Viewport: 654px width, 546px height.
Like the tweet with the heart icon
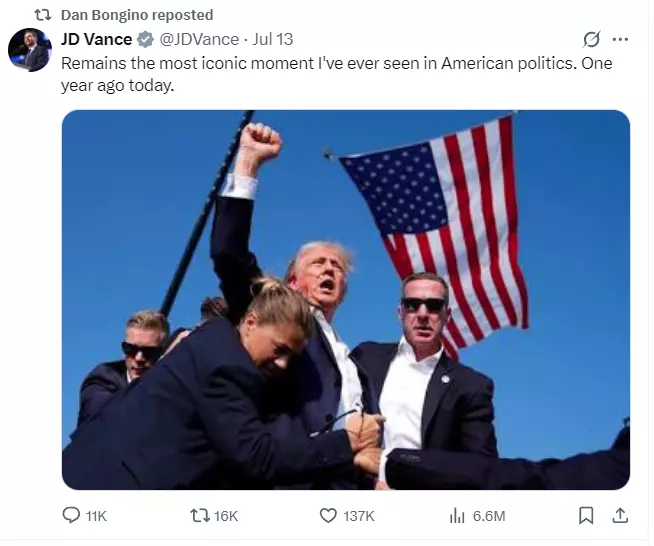point(328,516)
